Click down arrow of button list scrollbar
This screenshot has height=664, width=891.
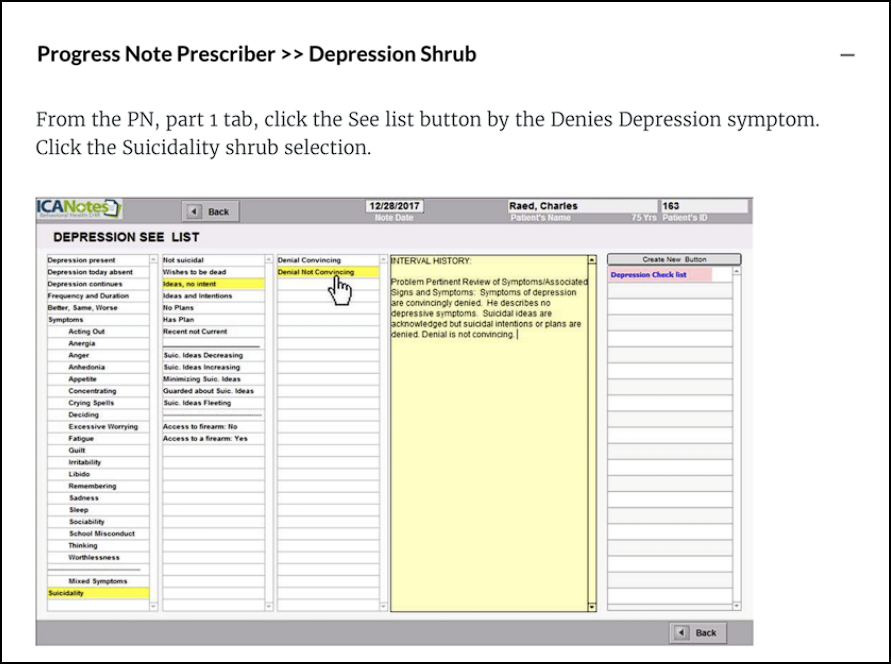737,607
